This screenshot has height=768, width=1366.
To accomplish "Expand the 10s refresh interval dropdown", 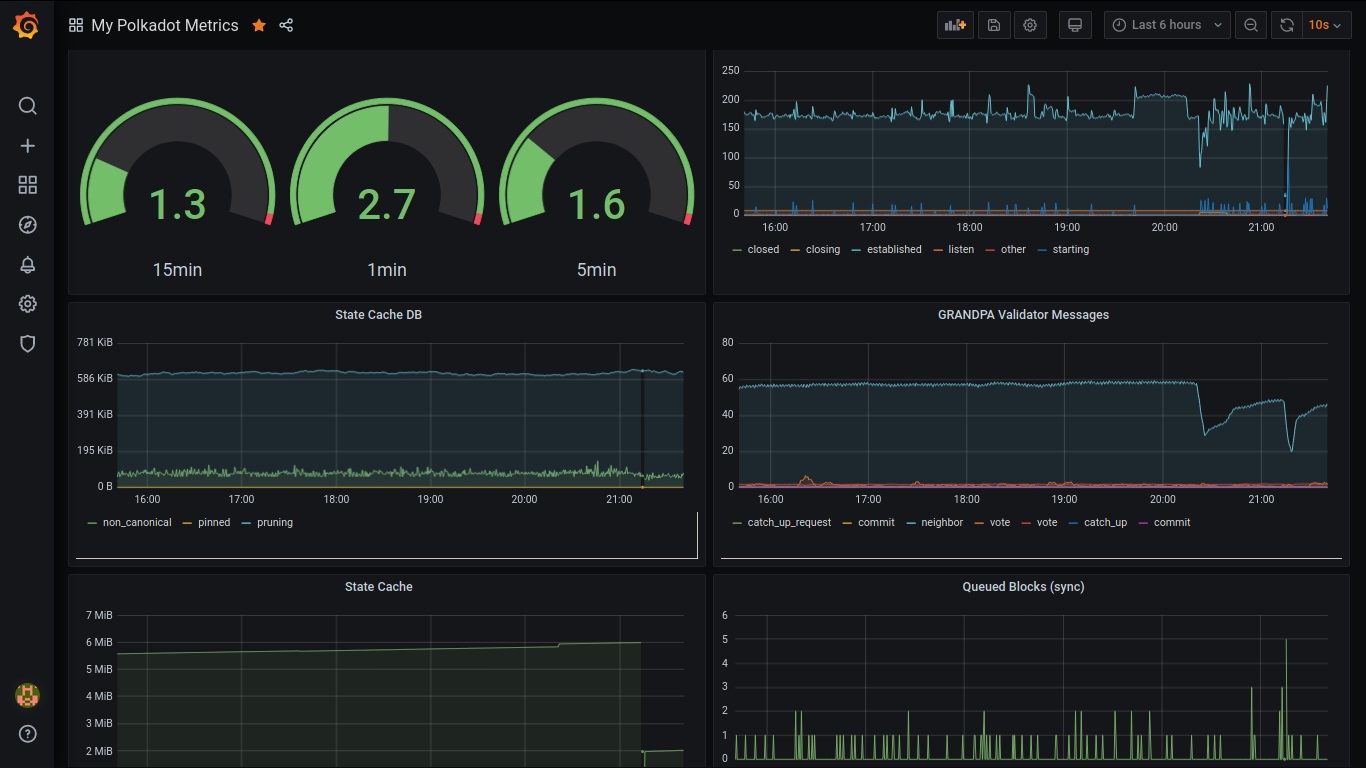I will coord(1326,25).
